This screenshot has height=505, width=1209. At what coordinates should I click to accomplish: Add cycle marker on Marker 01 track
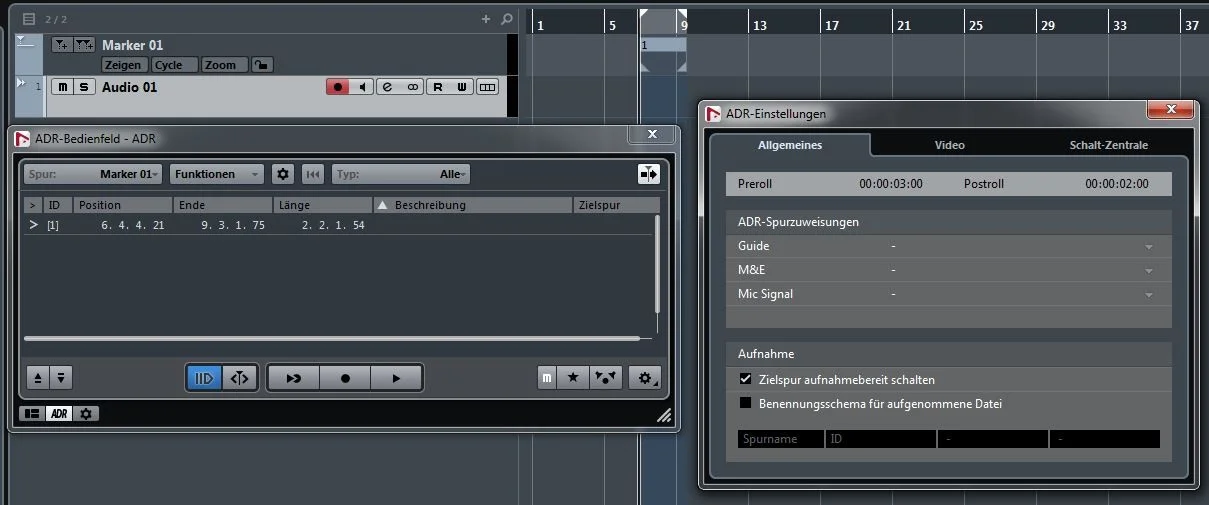tap(84, 45)
